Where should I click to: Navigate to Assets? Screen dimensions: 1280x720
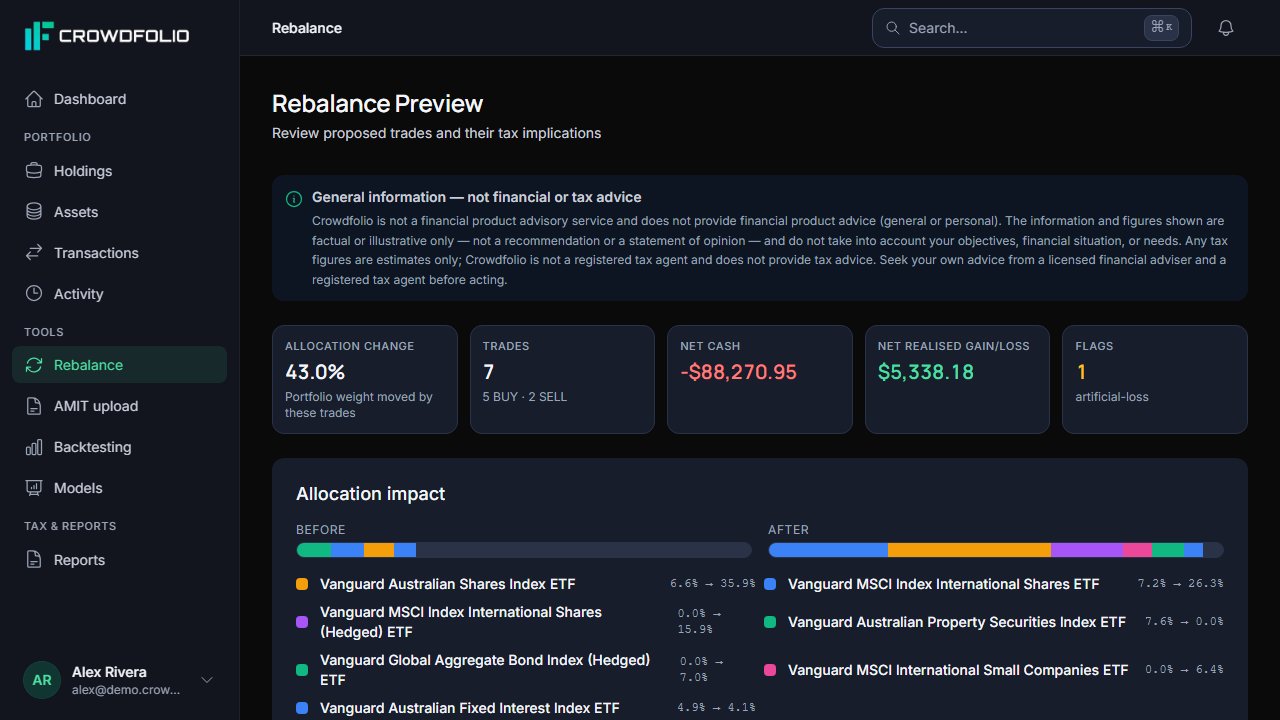coord(119,212)
